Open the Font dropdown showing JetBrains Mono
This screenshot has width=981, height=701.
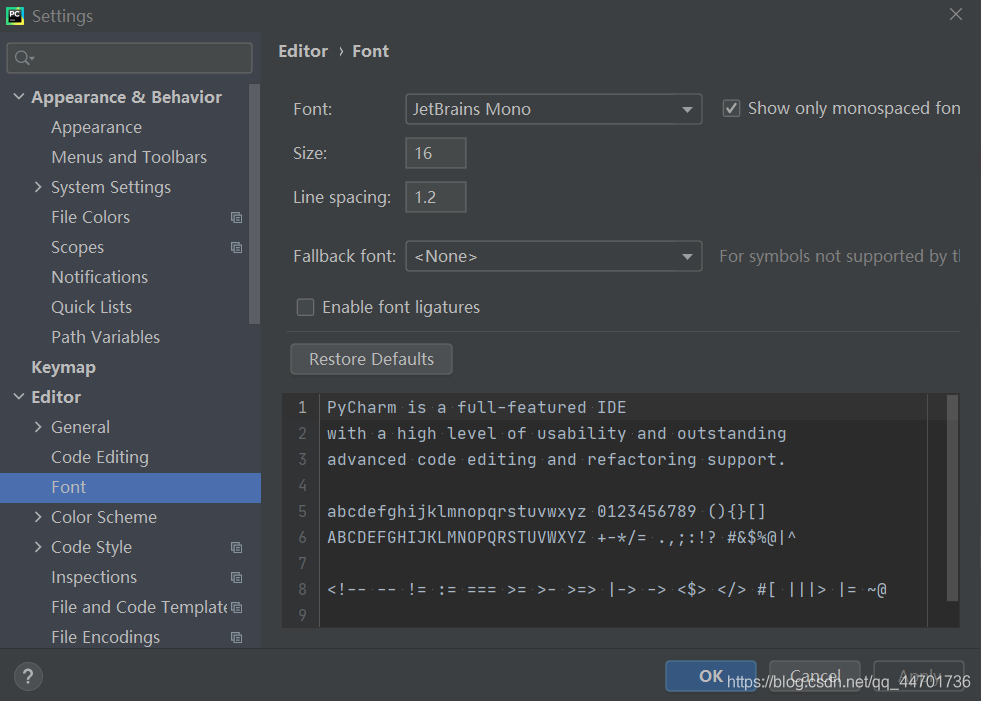[x=554, y=109]
